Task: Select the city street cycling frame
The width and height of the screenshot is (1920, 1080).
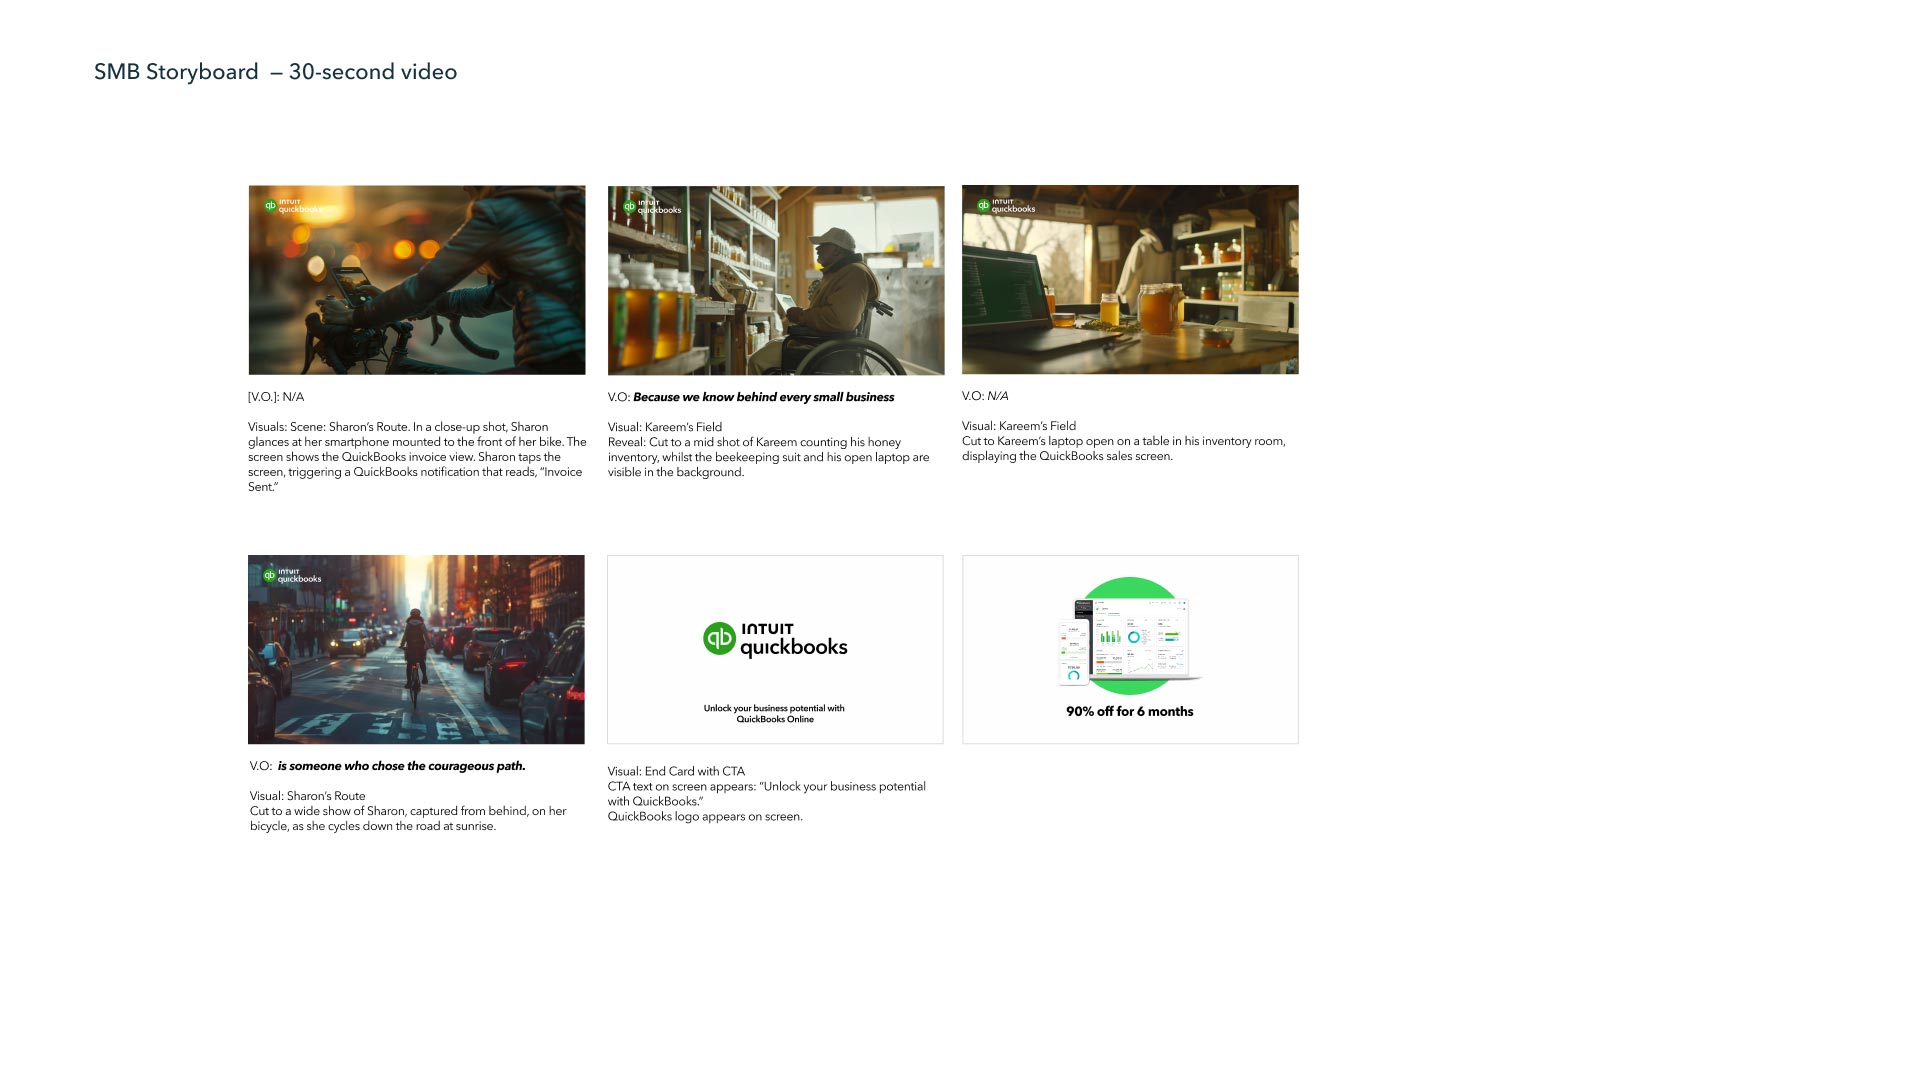Action: (x=416, y=649)
